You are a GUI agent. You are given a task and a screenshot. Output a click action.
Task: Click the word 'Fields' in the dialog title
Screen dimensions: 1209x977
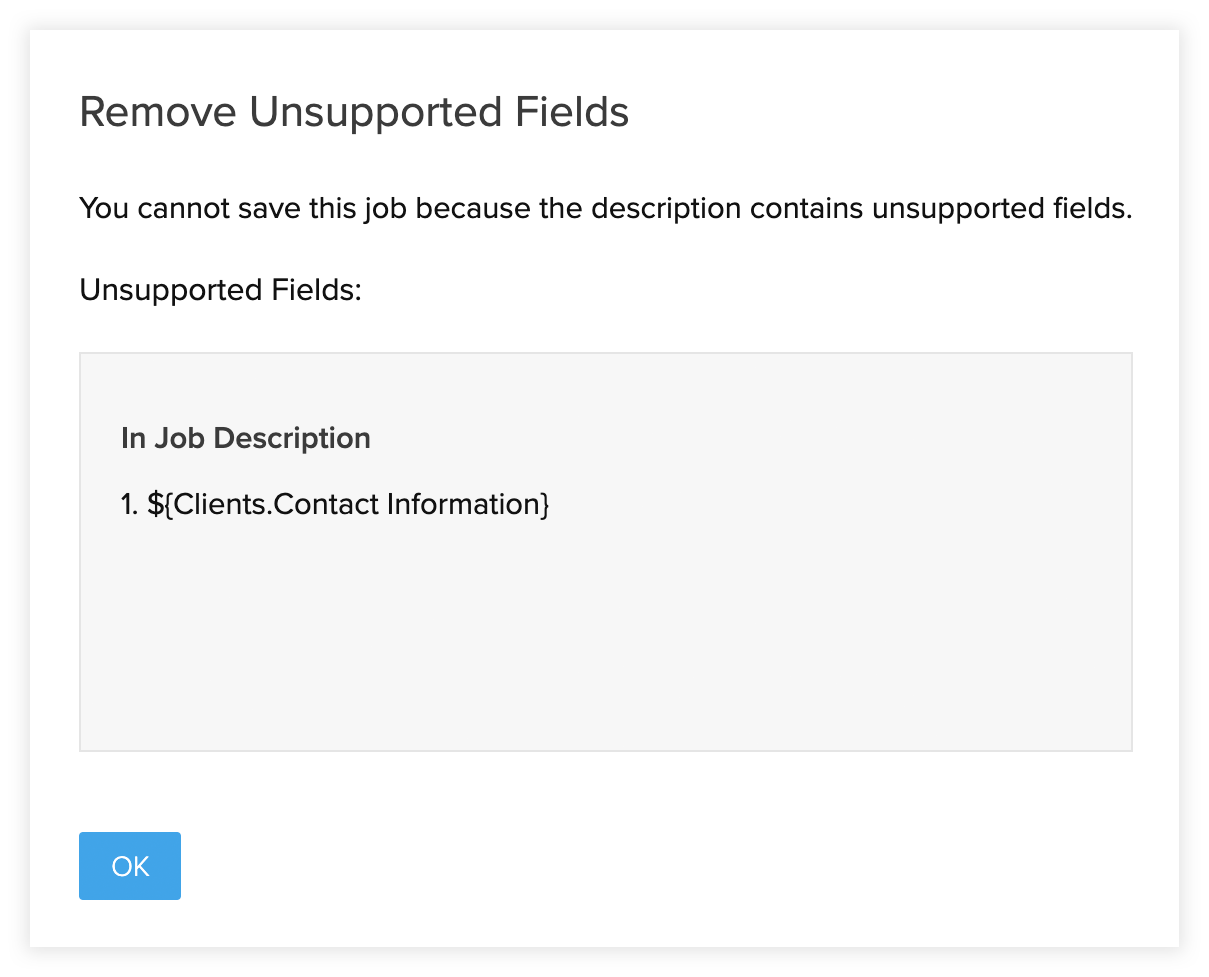pyautogui.click(x=572, y=112)
